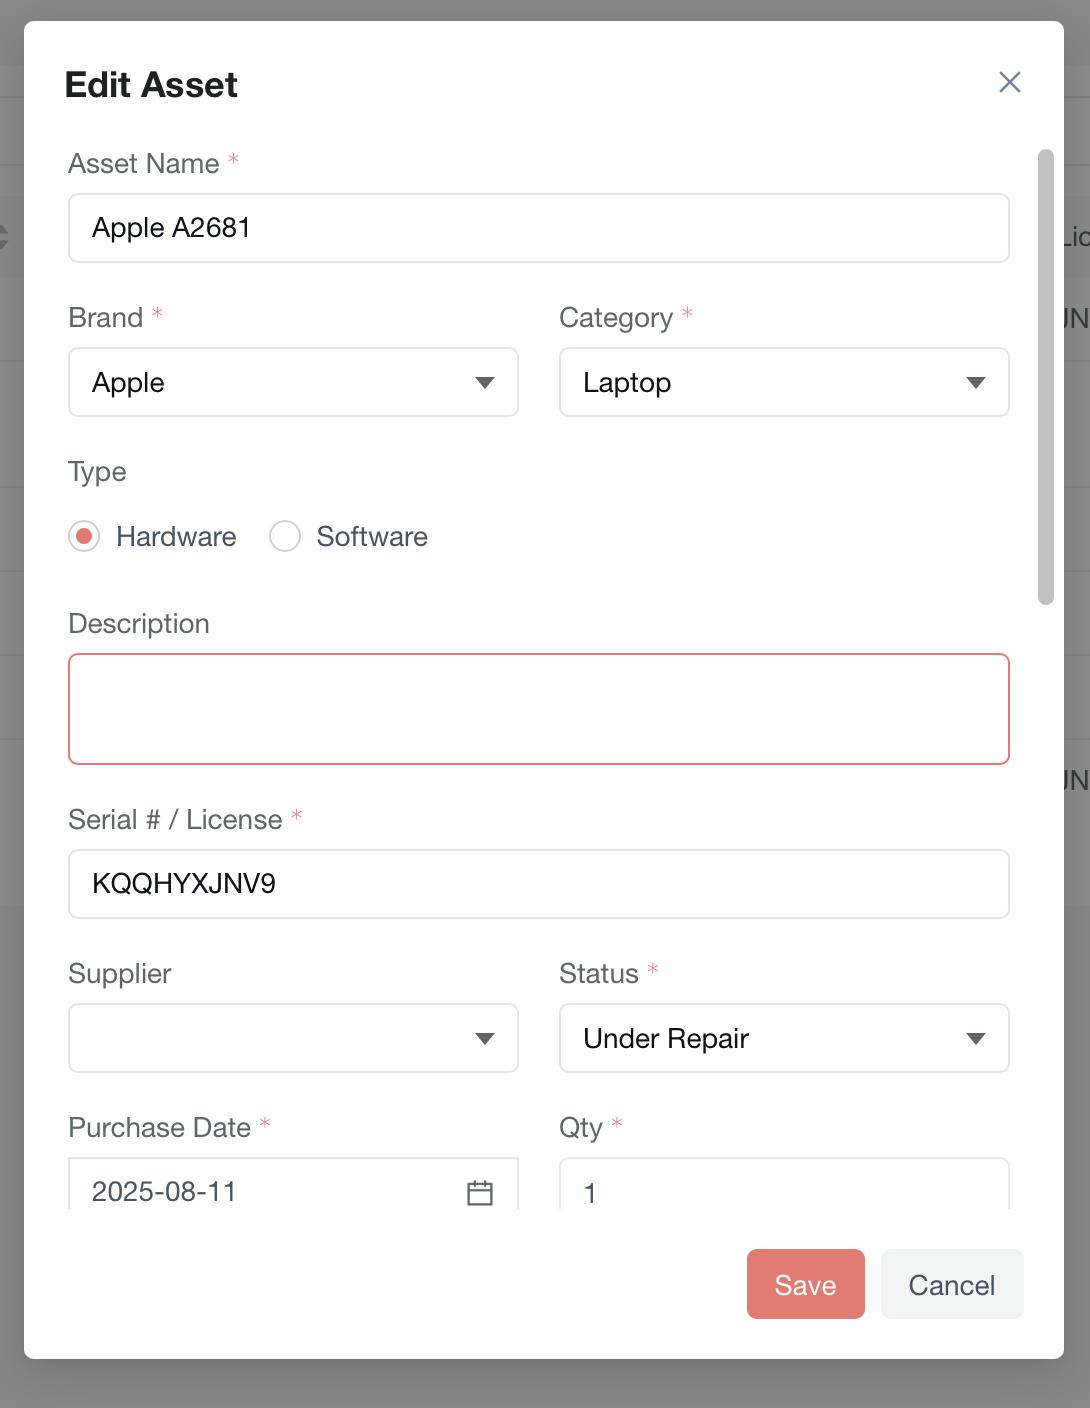Click the Qty input field
The width and height of the screenshot is (1090, 1408).
783,1190
